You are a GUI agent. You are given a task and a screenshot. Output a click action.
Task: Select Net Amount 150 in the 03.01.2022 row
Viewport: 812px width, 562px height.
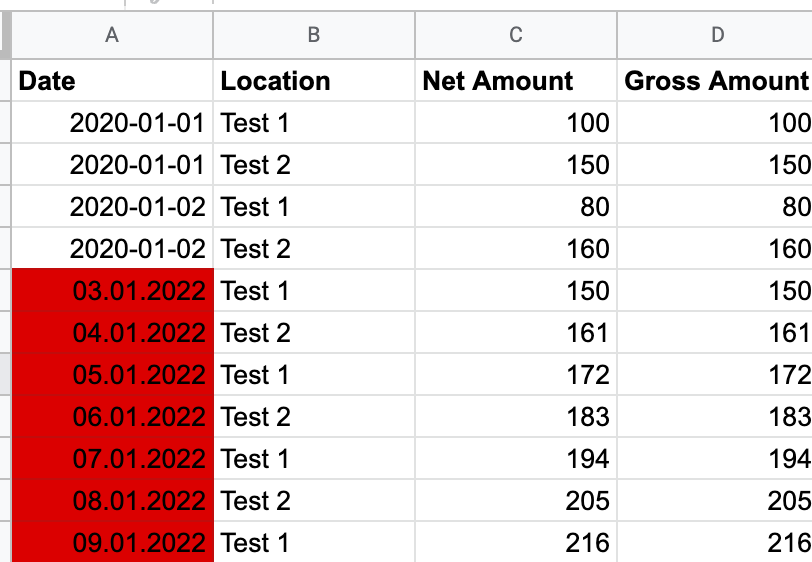tap(516, 291)
